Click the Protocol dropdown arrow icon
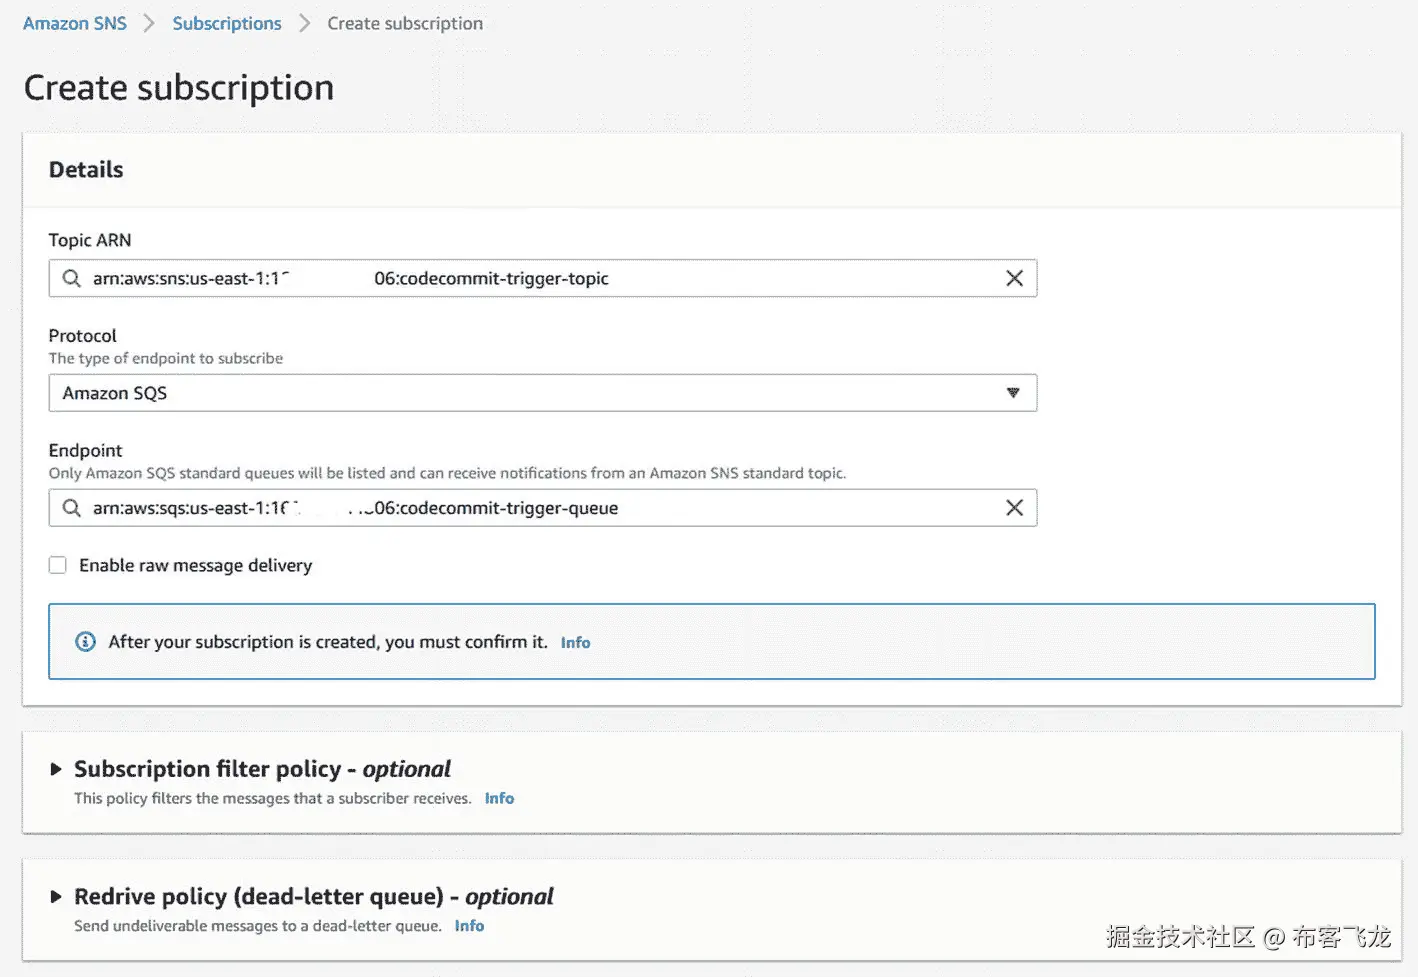 [1013, 393]
